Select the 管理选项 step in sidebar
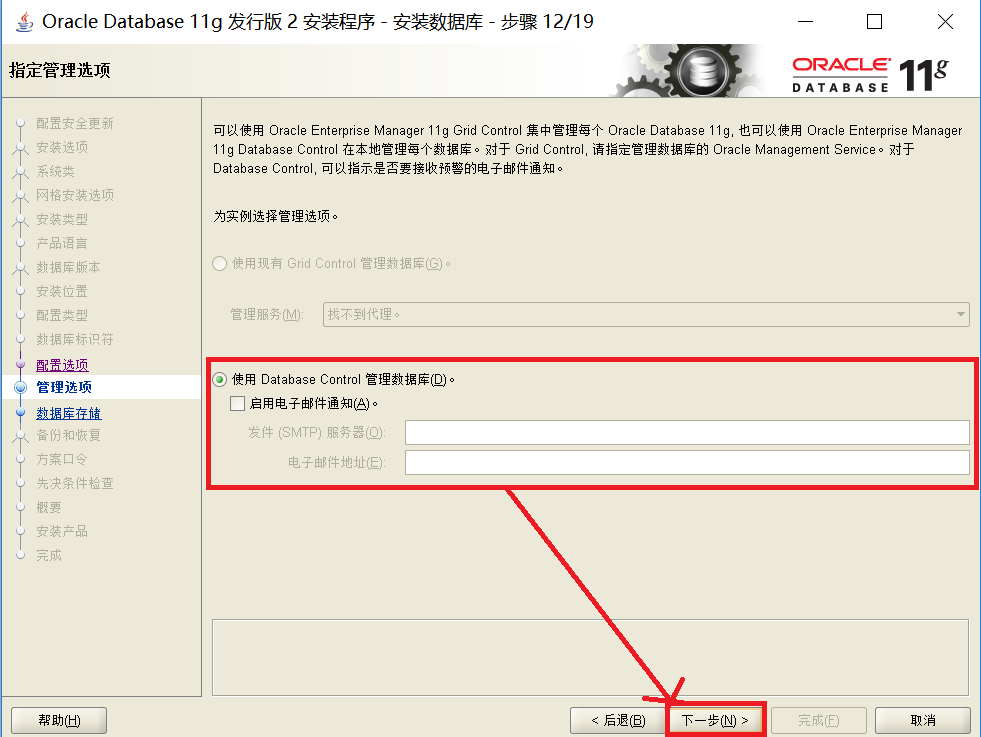This screenshot has height=737, width=981. (64, 387)
